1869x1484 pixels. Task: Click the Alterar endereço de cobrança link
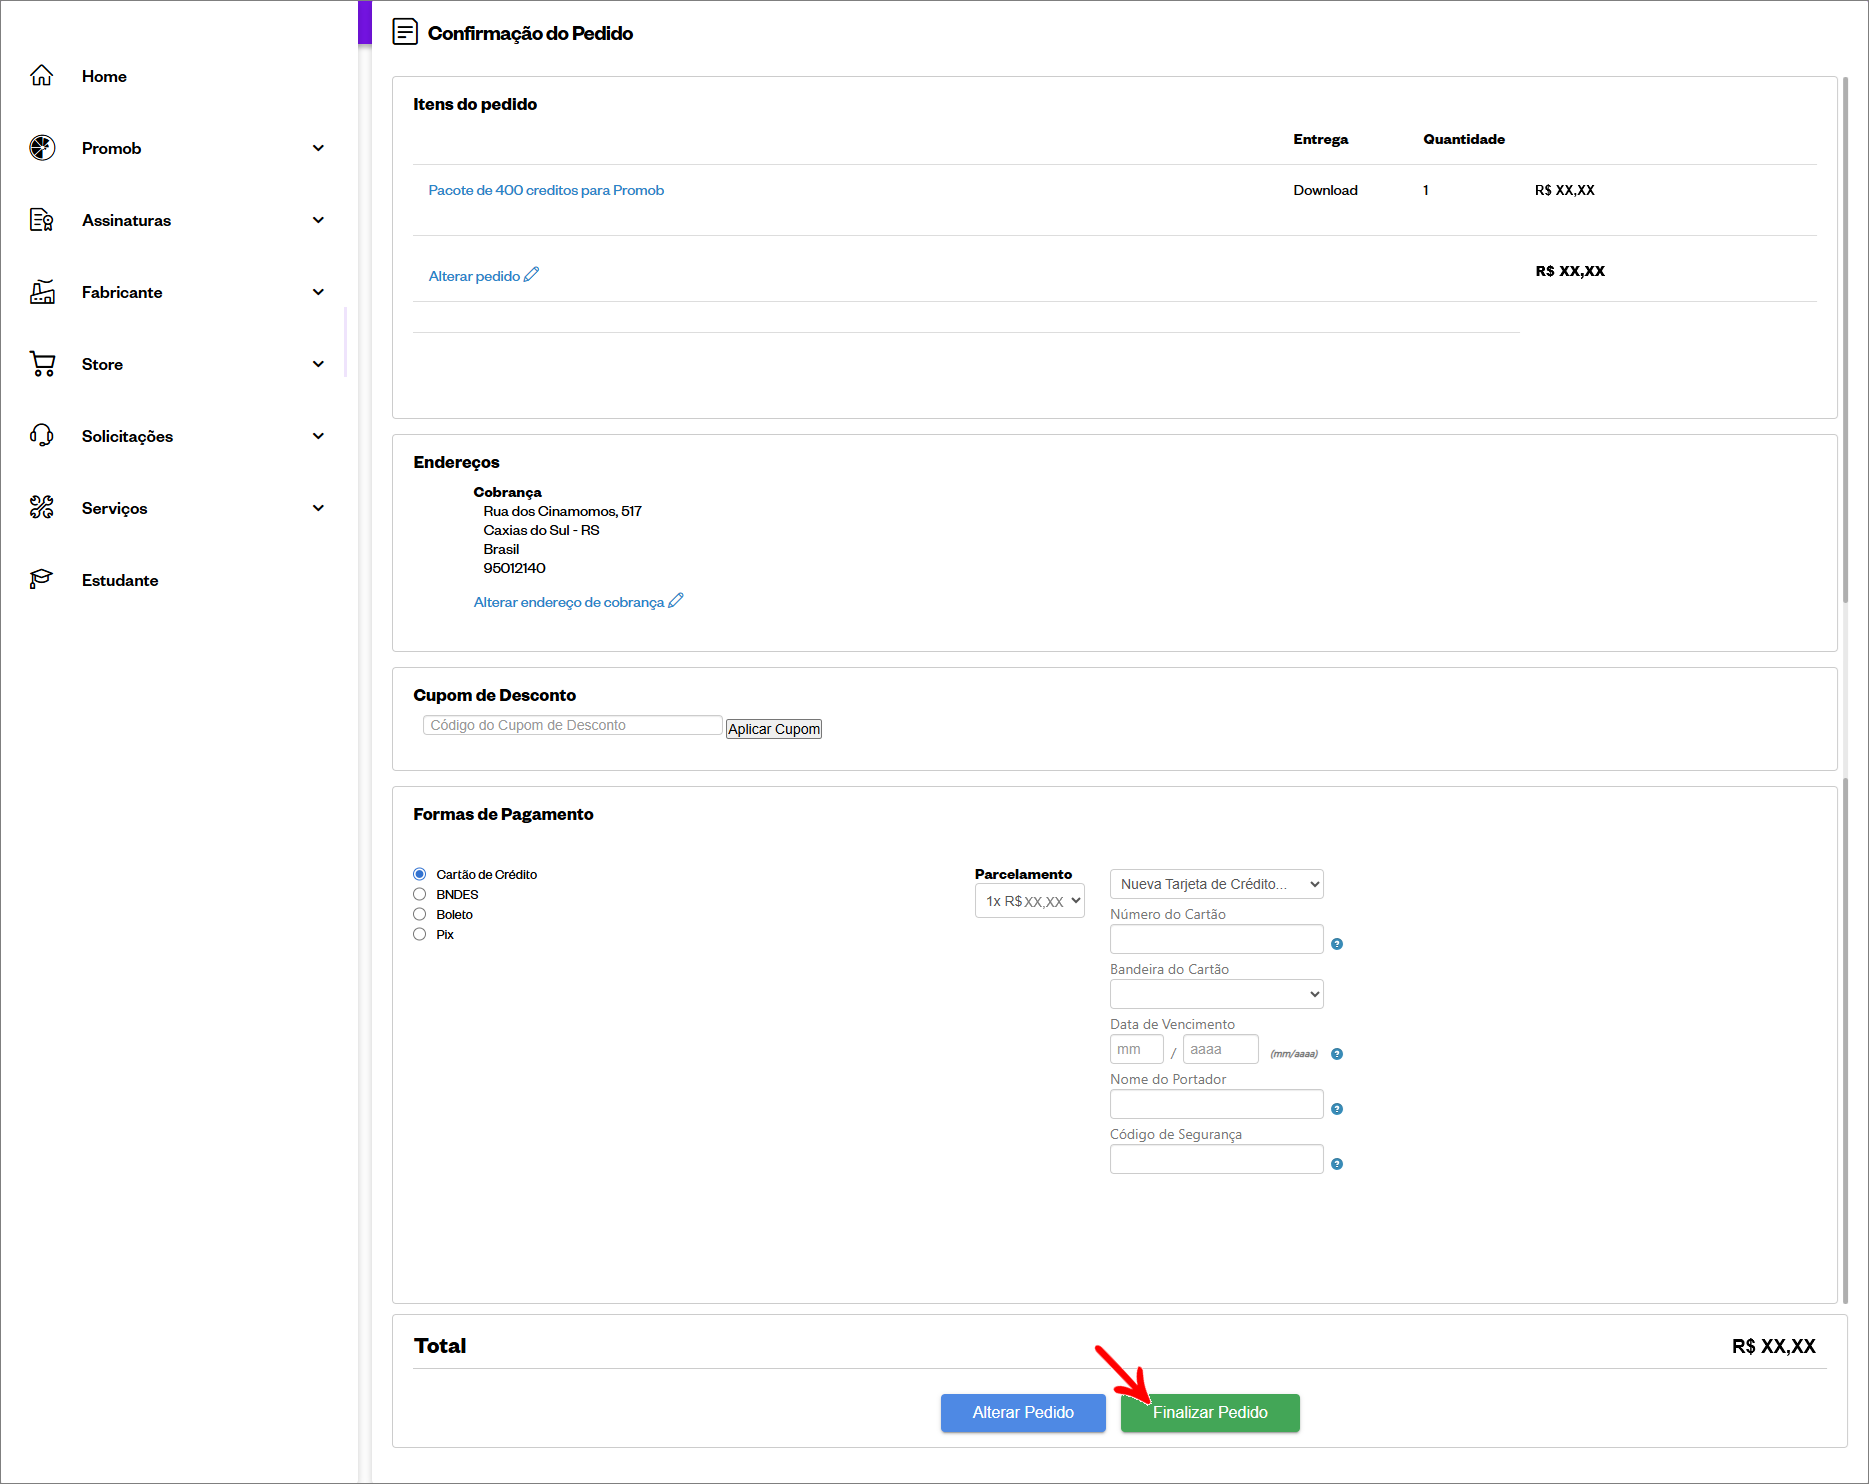pyautogui.click(x=569, y=602)
